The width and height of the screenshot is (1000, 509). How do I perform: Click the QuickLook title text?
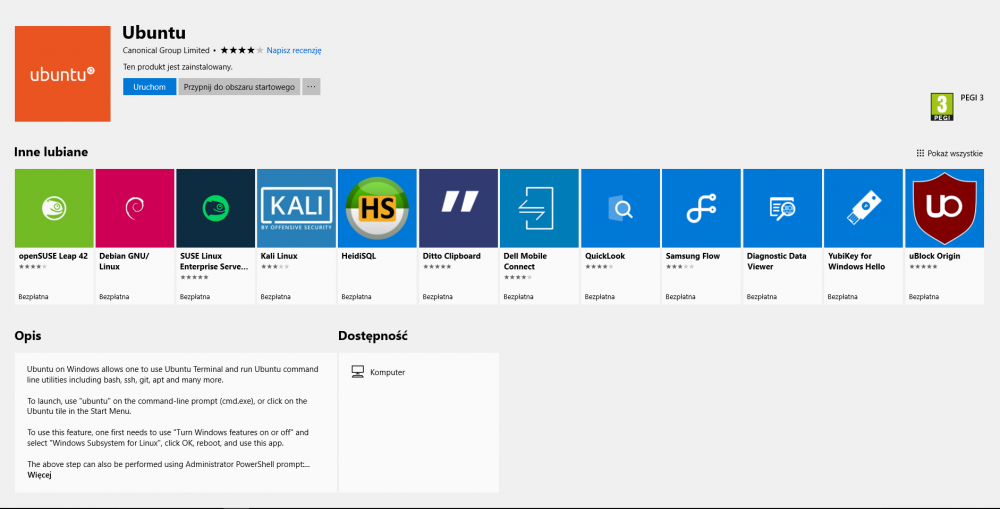click(605, 256)
